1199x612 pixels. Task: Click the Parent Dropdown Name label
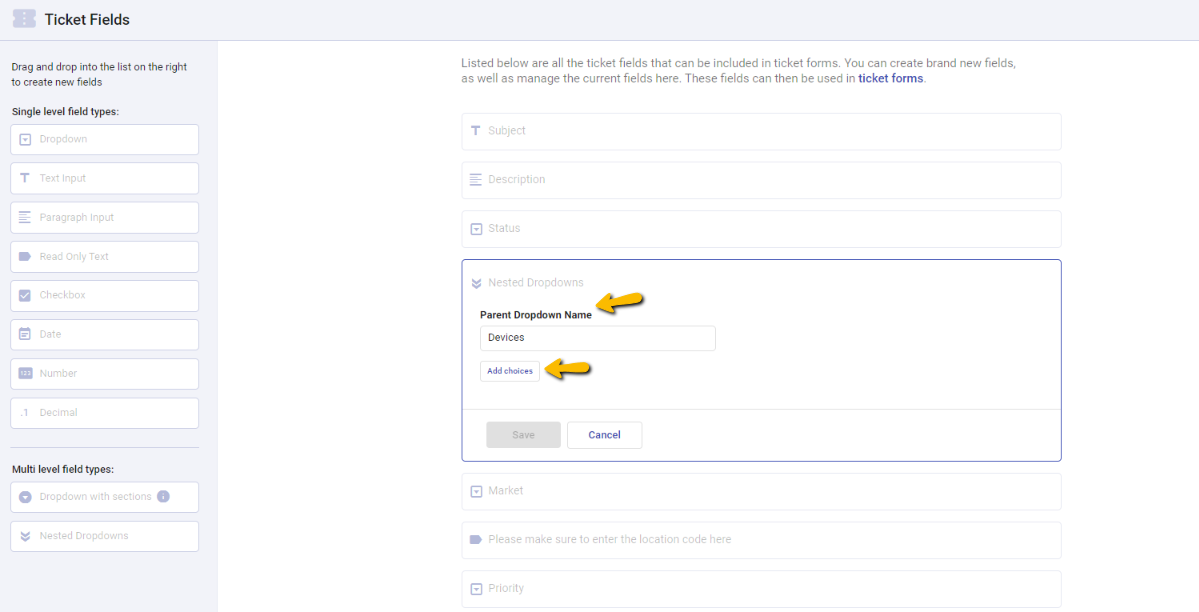tap(536, 315)
